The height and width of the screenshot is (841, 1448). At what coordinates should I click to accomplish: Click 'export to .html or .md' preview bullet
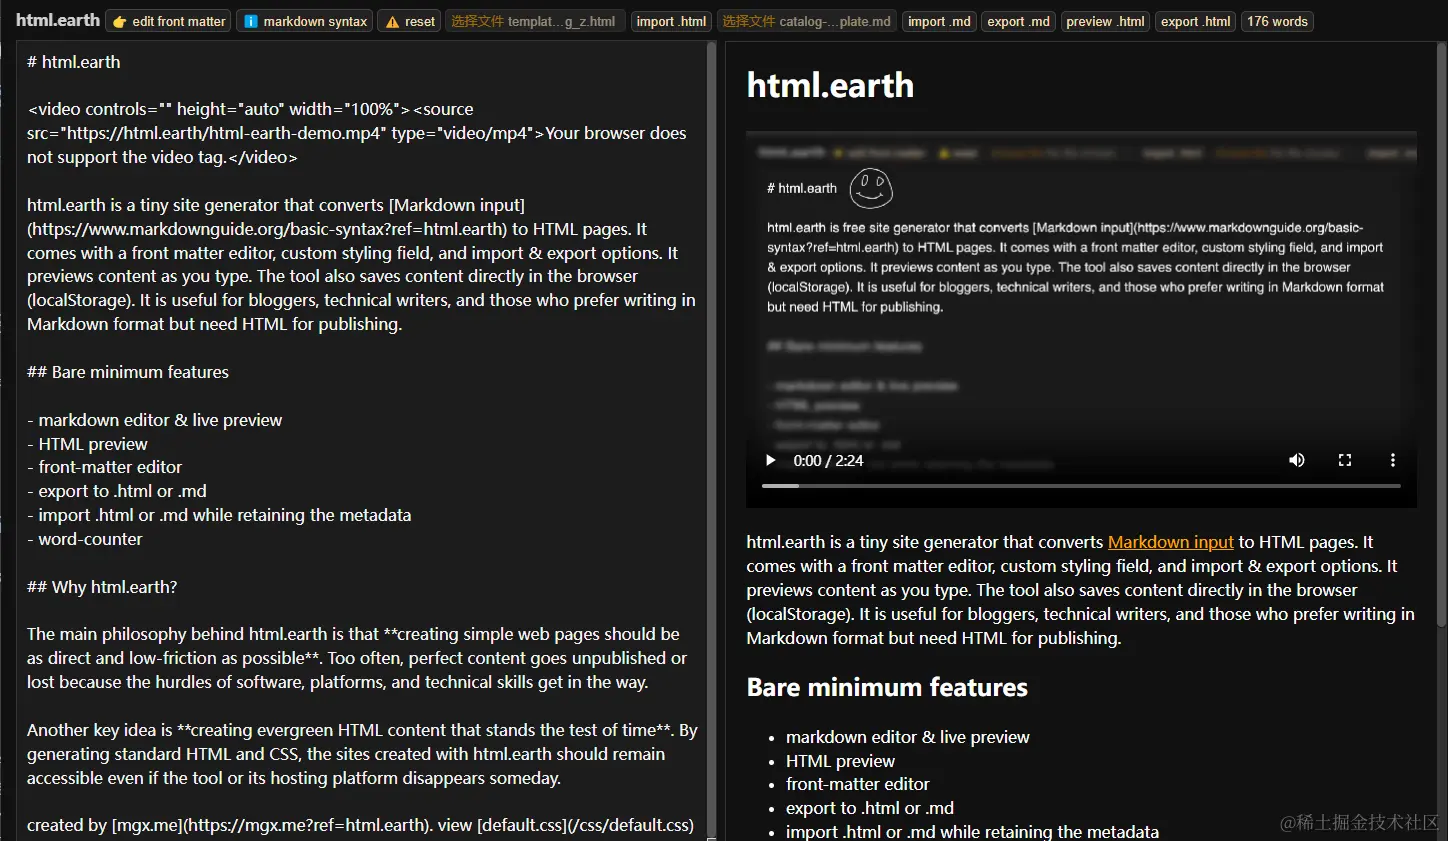[x=869, y=808]
